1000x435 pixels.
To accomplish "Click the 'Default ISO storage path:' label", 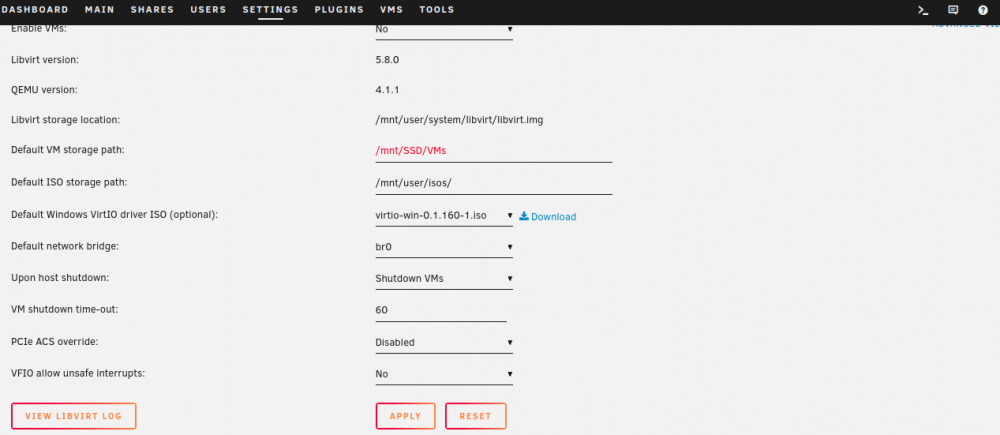I will click(x=70, y=182).
